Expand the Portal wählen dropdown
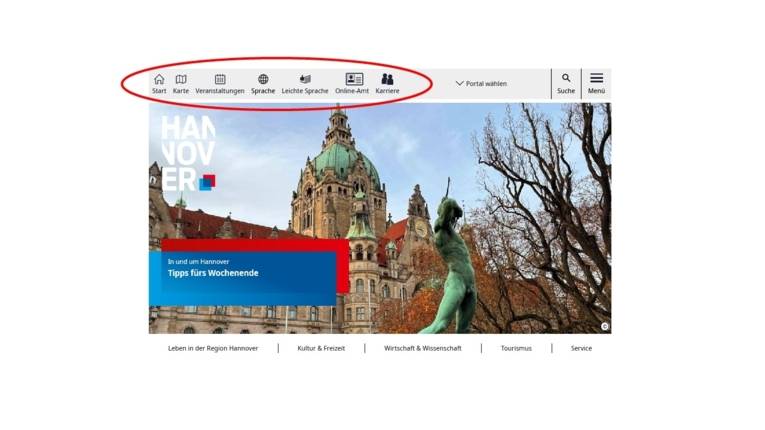Screen dimensions: 765x430 (481, 84)
